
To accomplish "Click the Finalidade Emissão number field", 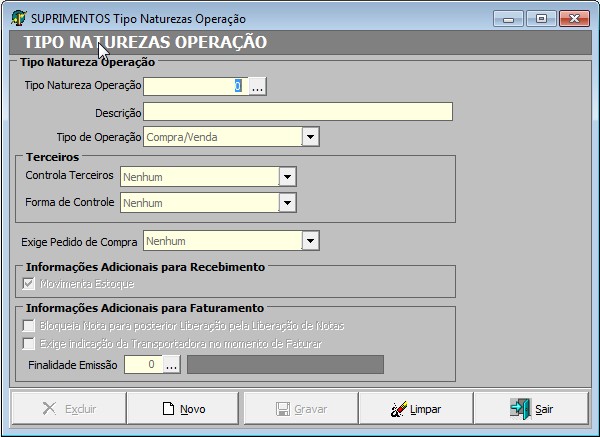I will click(x=142, y=365).
